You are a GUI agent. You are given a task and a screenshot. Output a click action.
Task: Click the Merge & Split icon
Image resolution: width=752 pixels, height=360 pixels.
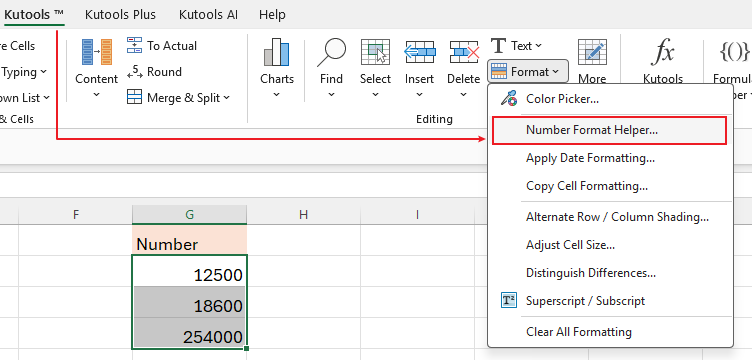135,97
